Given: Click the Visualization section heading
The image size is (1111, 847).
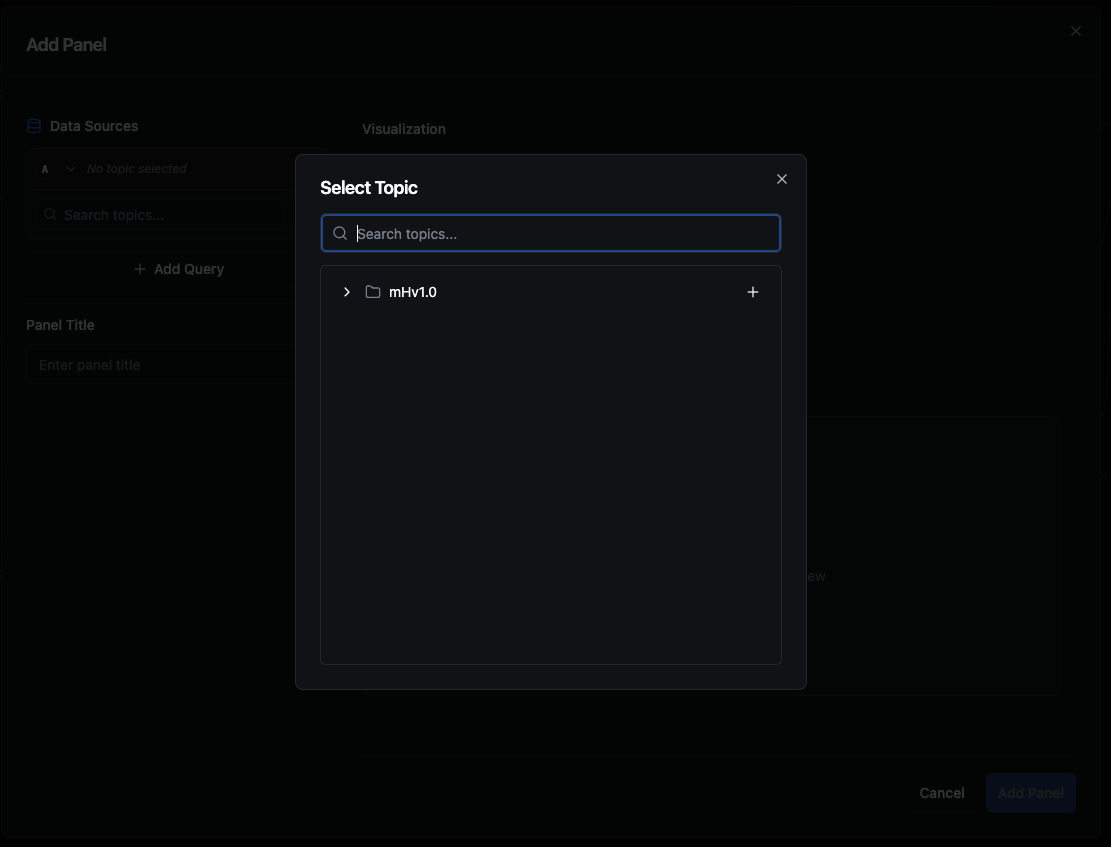Looking at the screenshot, I should click(404, 129).
